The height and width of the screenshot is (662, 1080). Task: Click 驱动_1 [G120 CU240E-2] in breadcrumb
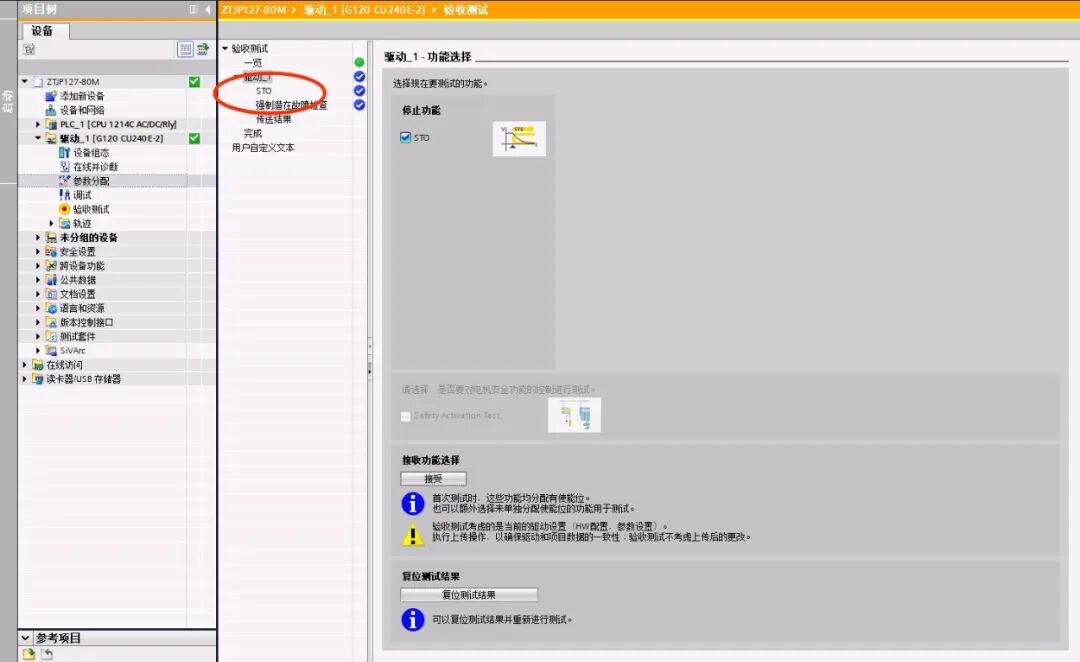coord(364,10)
